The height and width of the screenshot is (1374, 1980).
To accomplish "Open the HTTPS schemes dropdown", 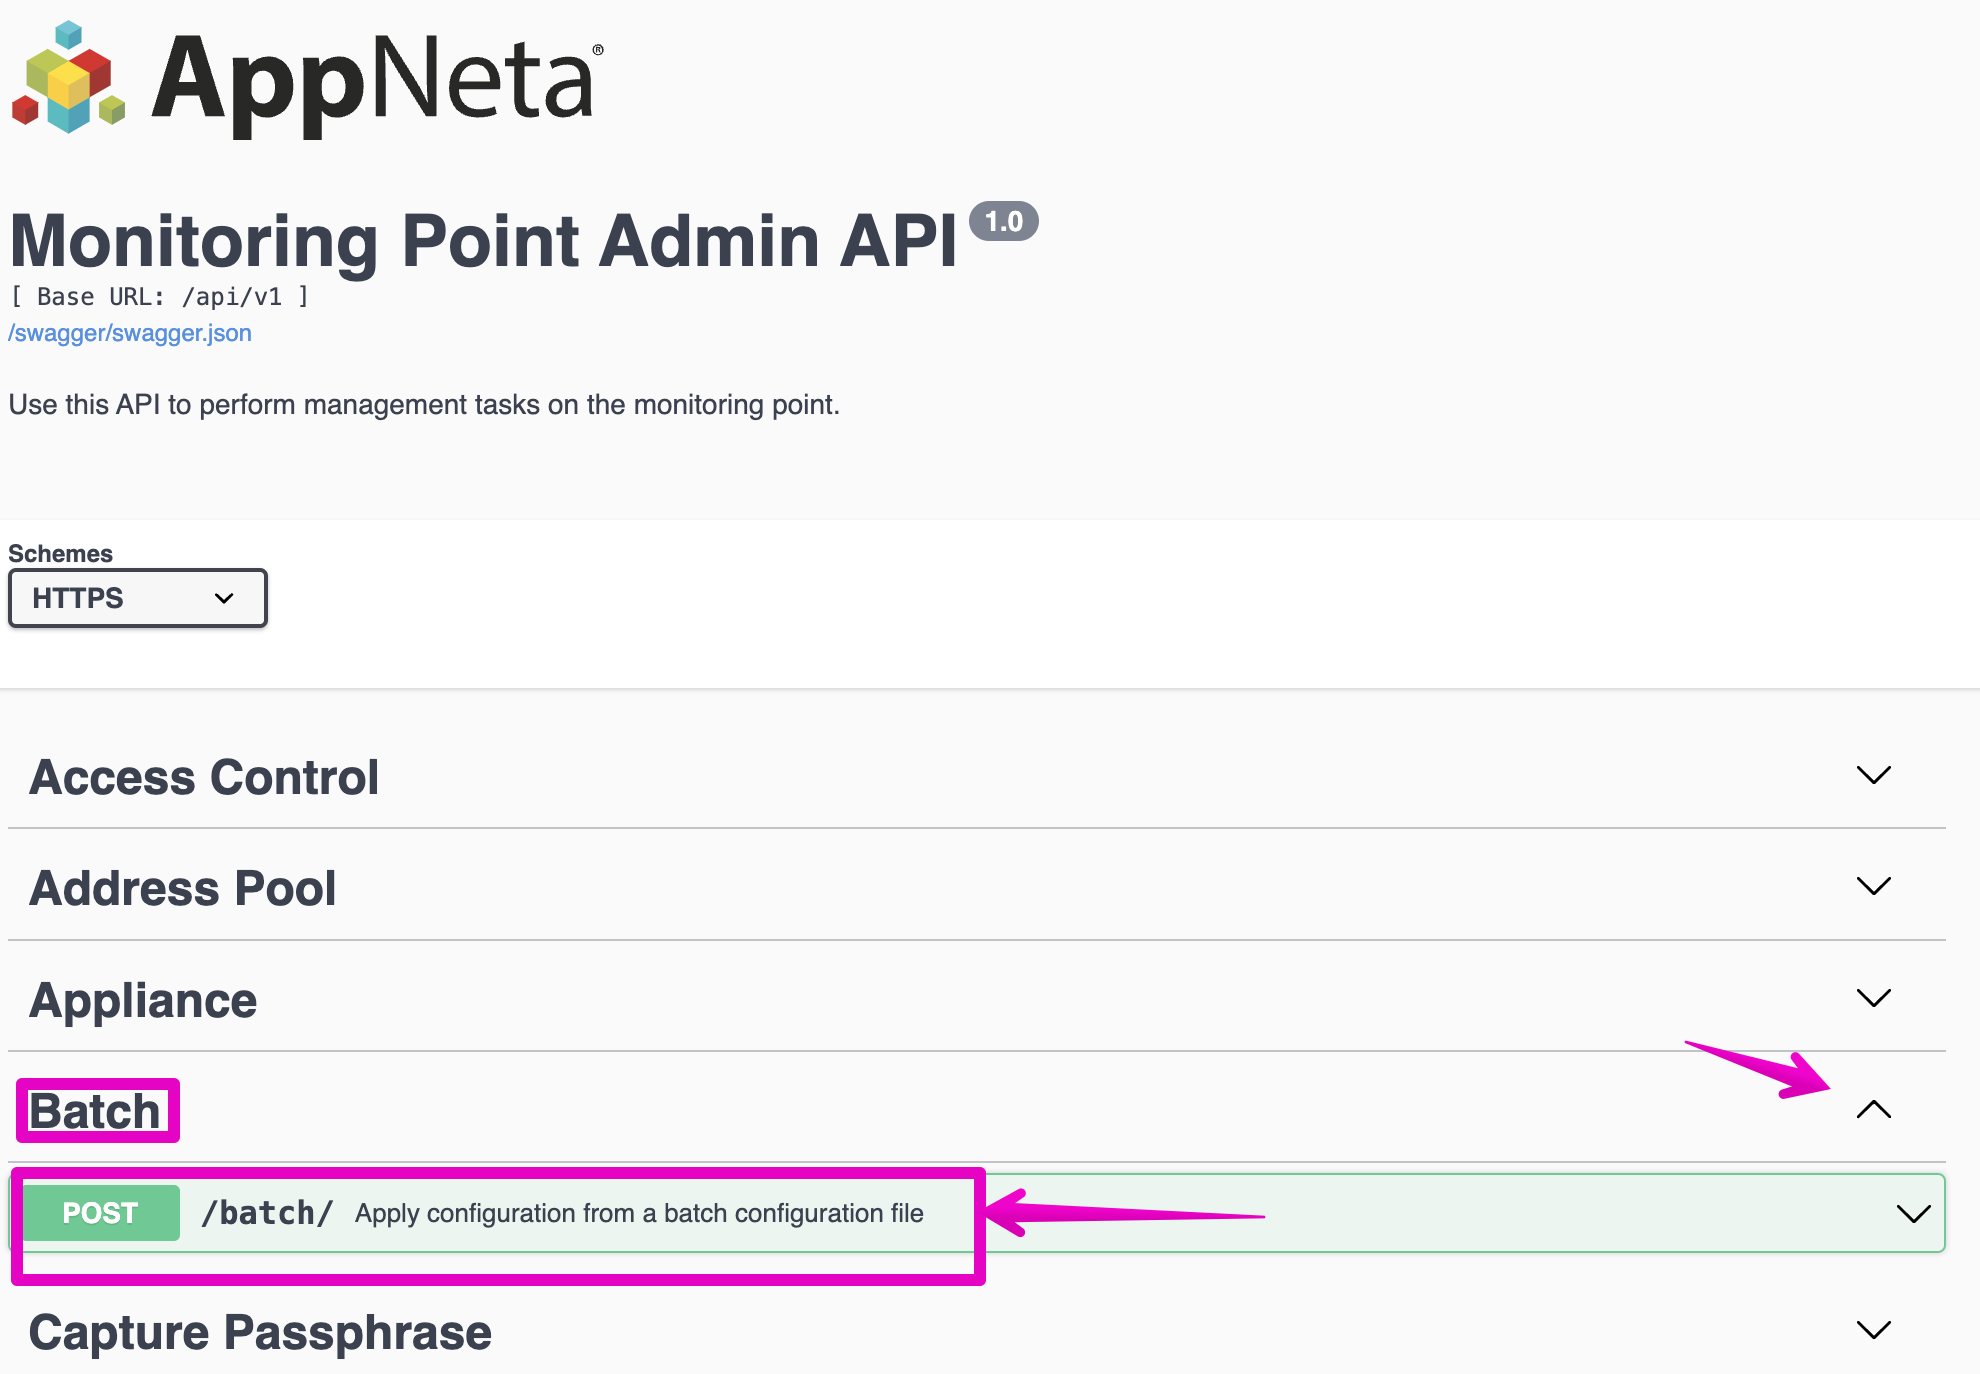I will click(x=138, y=598).
